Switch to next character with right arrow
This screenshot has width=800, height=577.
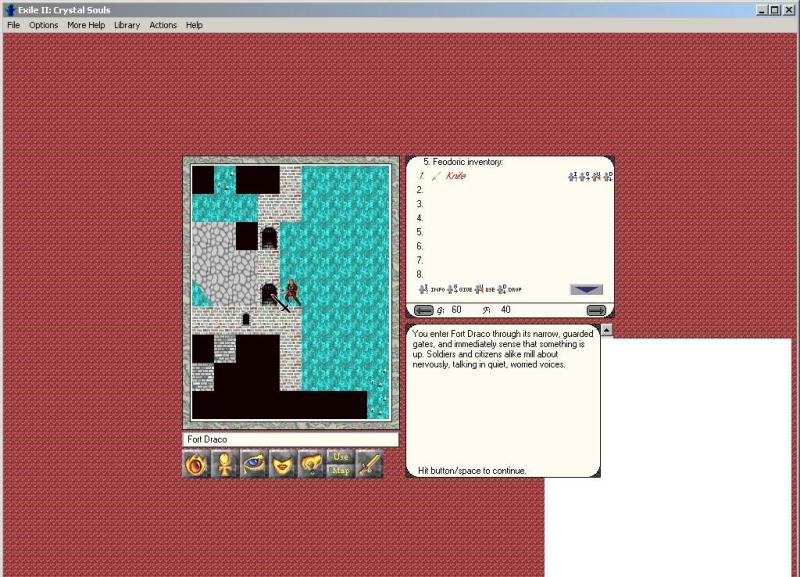[596, 310]
